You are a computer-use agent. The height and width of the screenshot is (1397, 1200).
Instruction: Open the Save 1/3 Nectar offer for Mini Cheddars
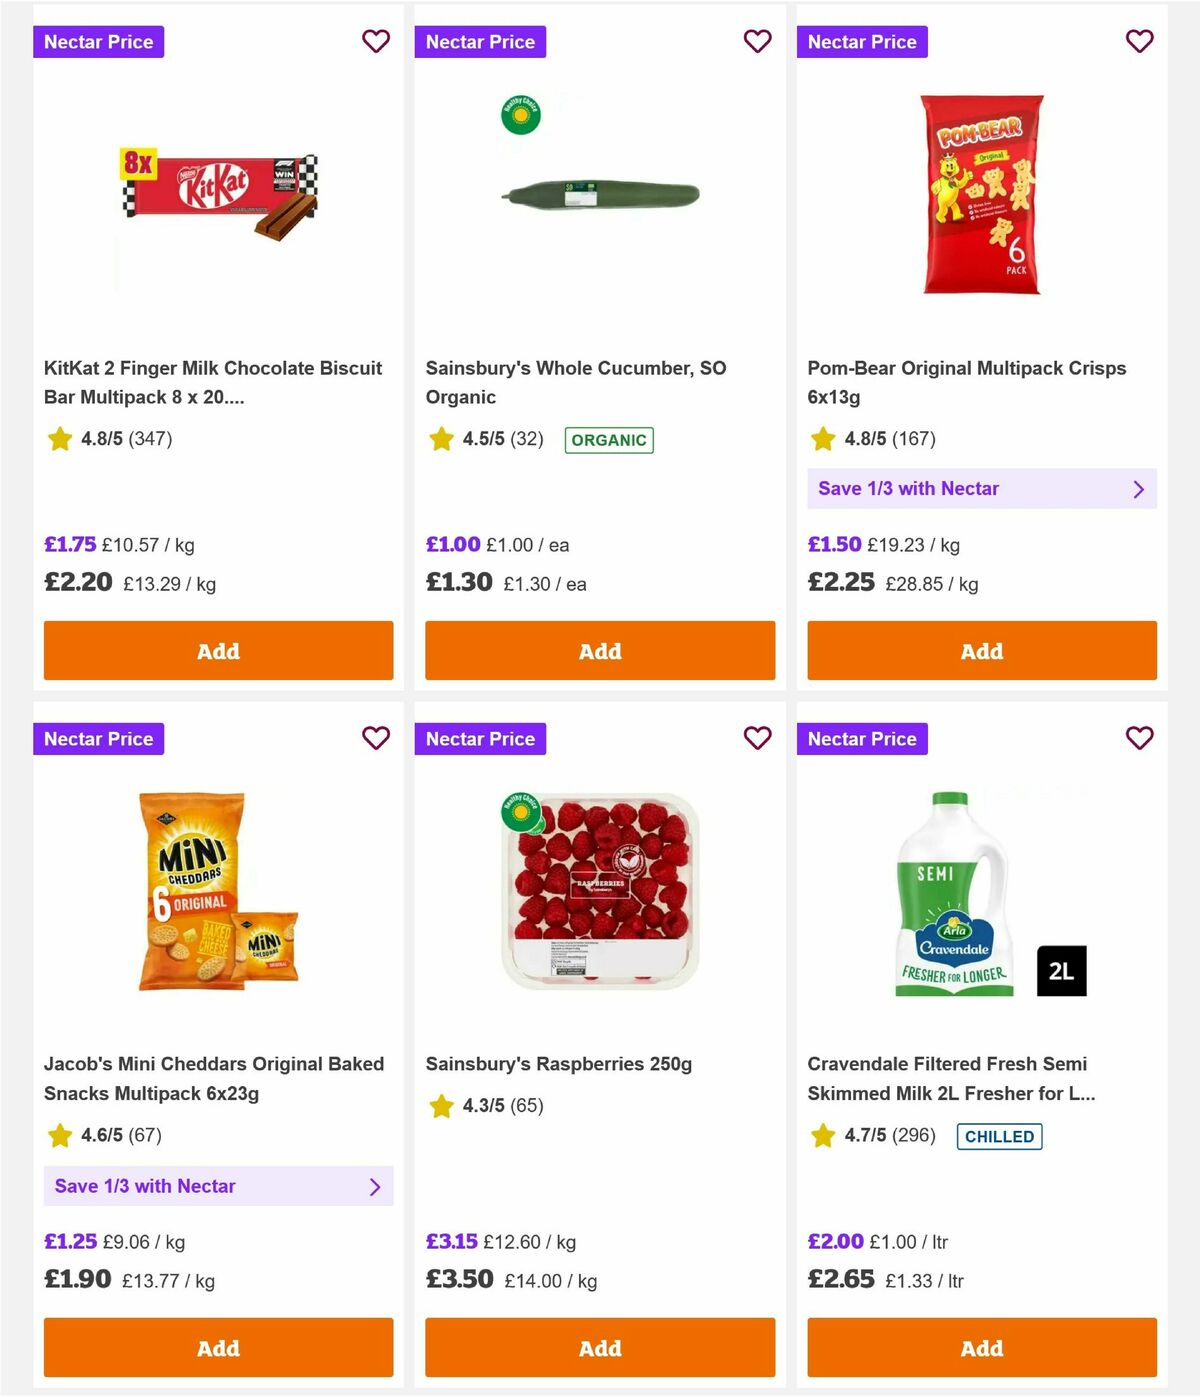click(219, 1186)
